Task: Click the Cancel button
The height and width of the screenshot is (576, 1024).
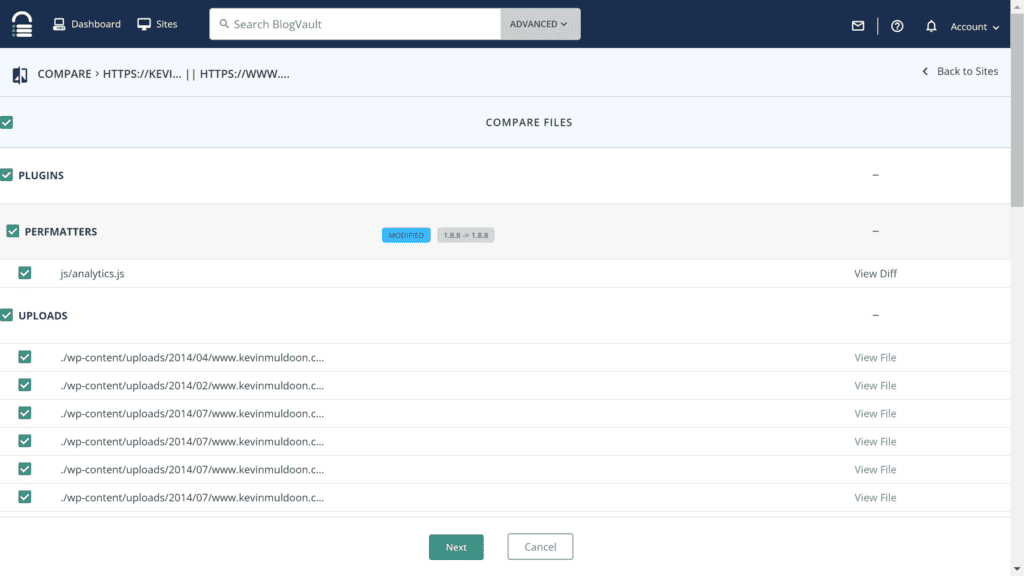Action: pyautogui.click(x=540, y=547)
